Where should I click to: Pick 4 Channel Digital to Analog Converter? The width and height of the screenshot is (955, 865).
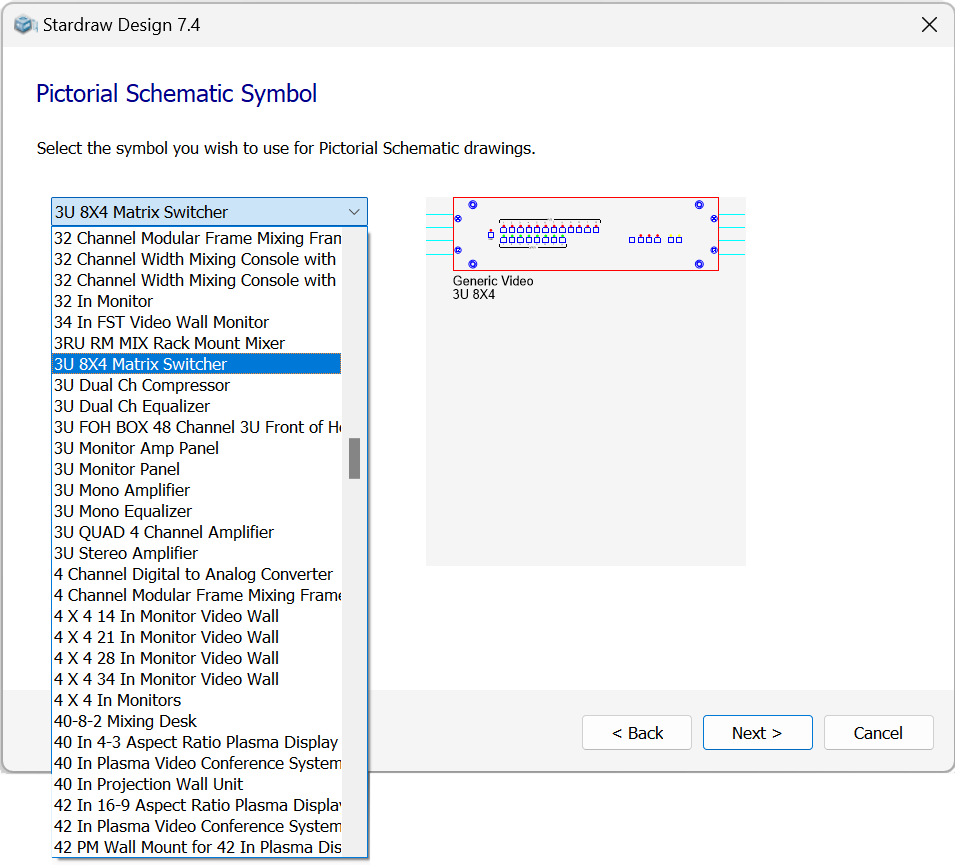tap(197, 574)
